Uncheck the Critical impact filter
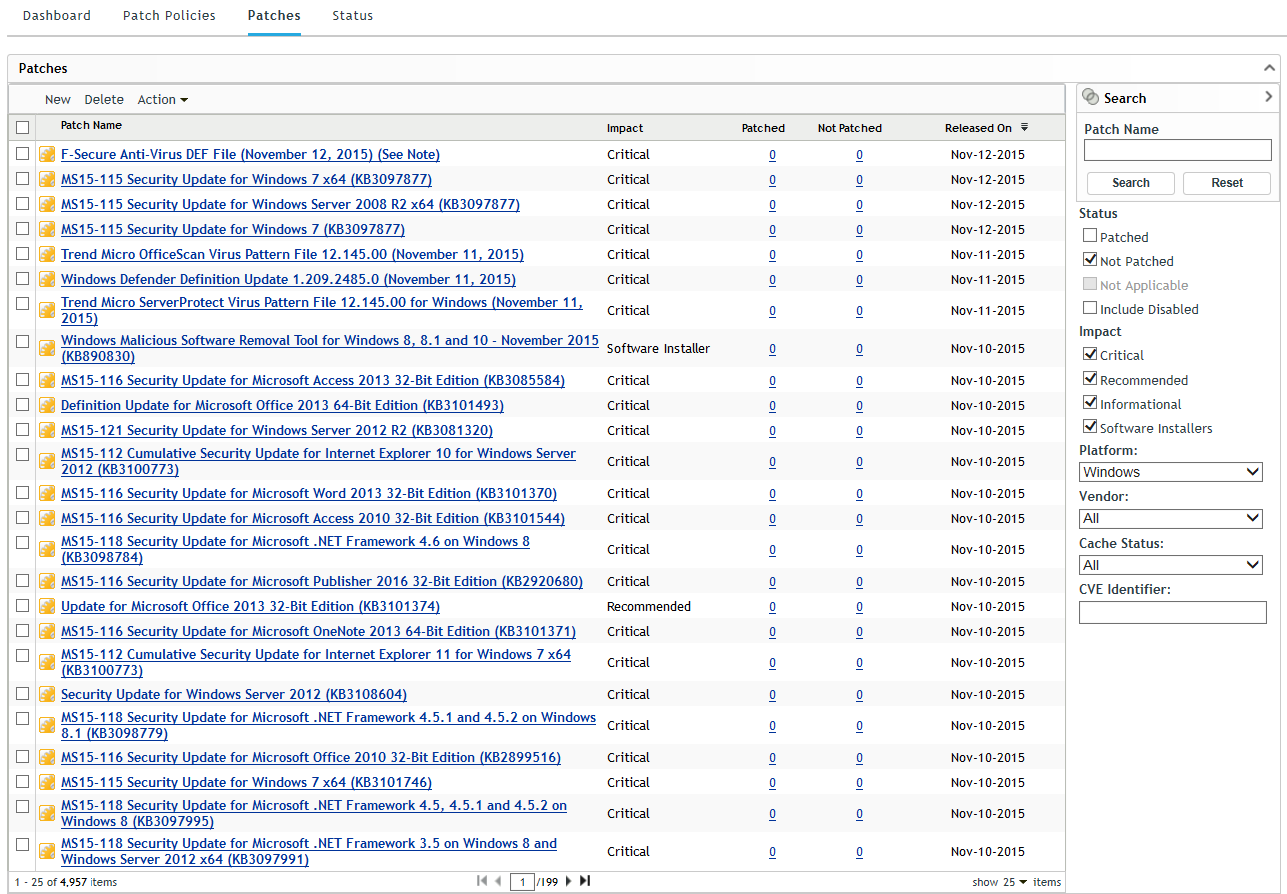 [1090, 355]
